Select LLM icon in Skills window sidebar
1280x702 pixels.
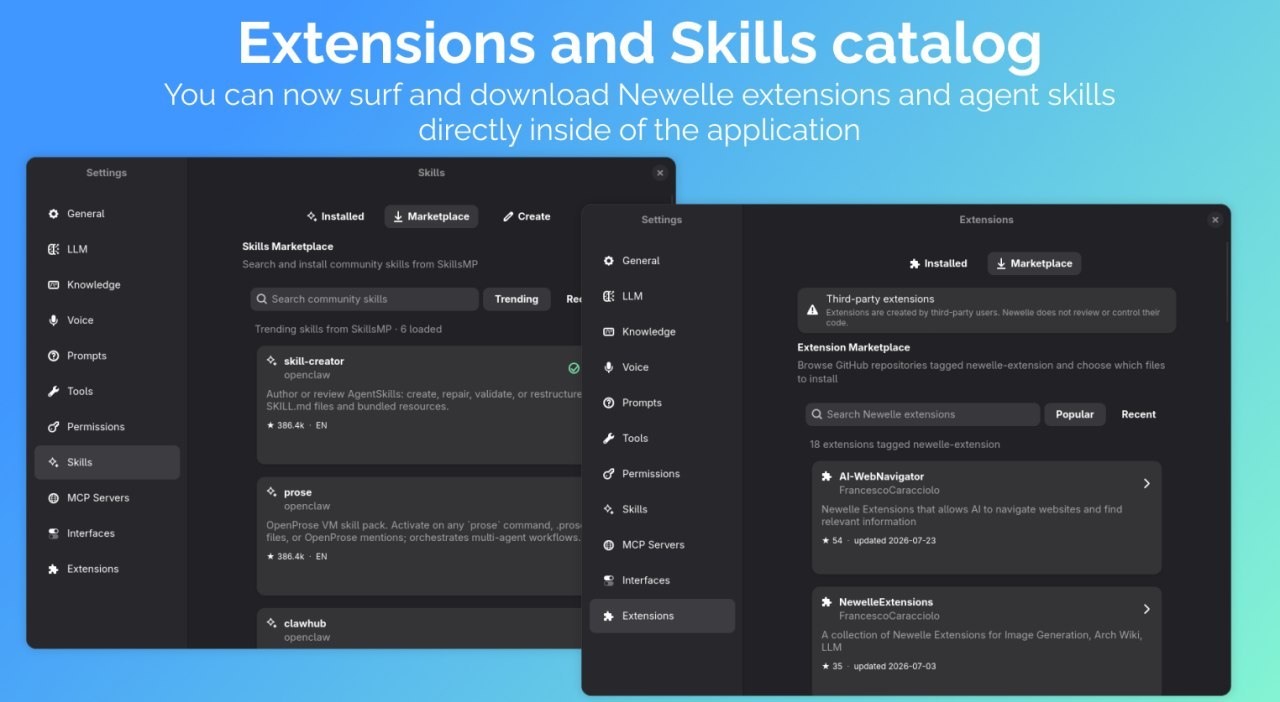pos(54,249)
